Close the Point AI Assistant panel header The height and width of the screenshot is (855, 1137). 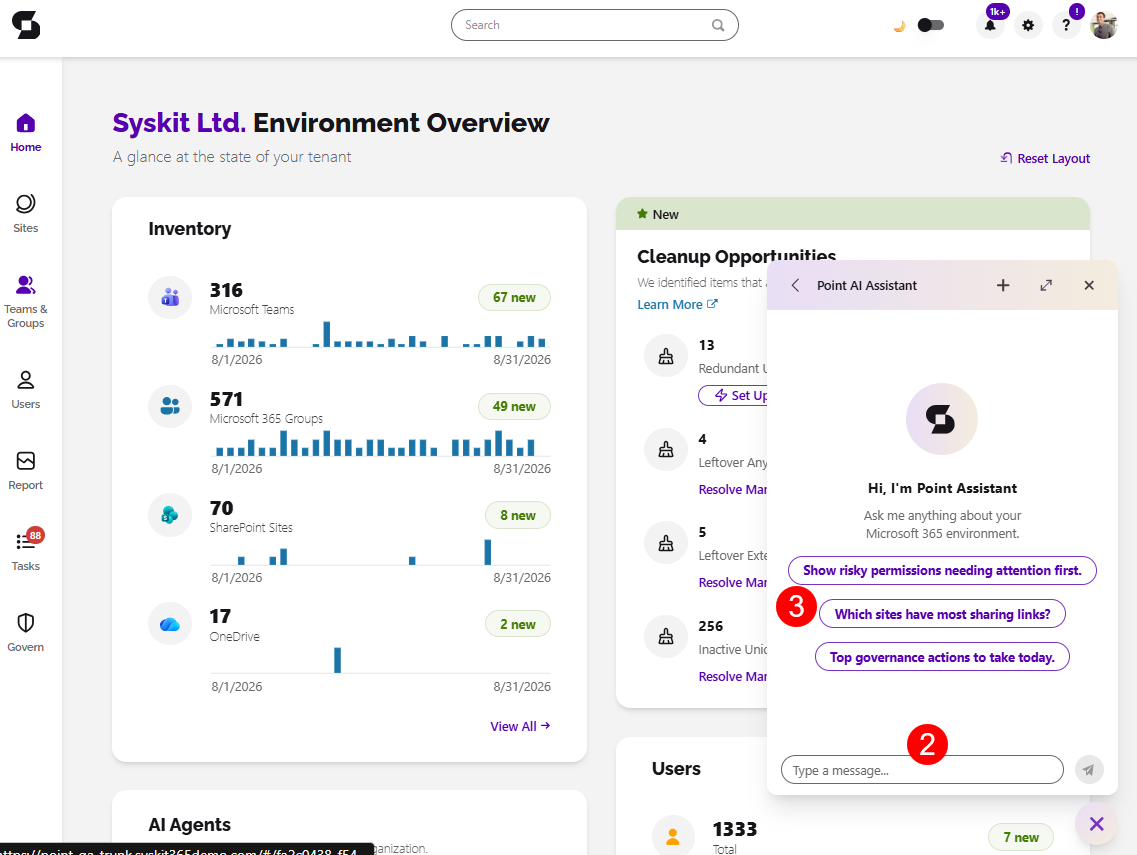pyautogui.click(x=1089, y=285)
